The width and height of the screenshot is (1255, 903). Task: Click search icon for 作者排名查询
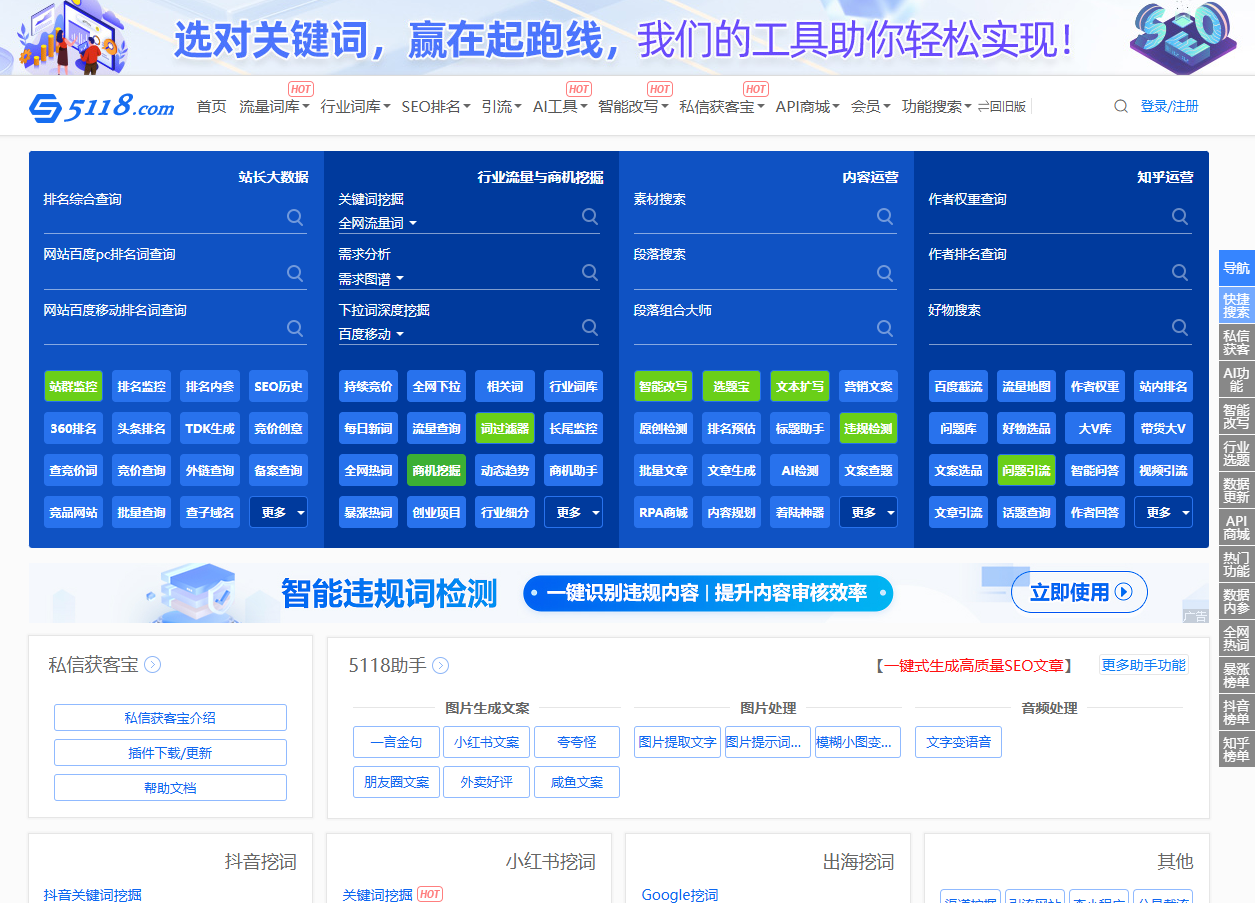tap(1180, 272)
